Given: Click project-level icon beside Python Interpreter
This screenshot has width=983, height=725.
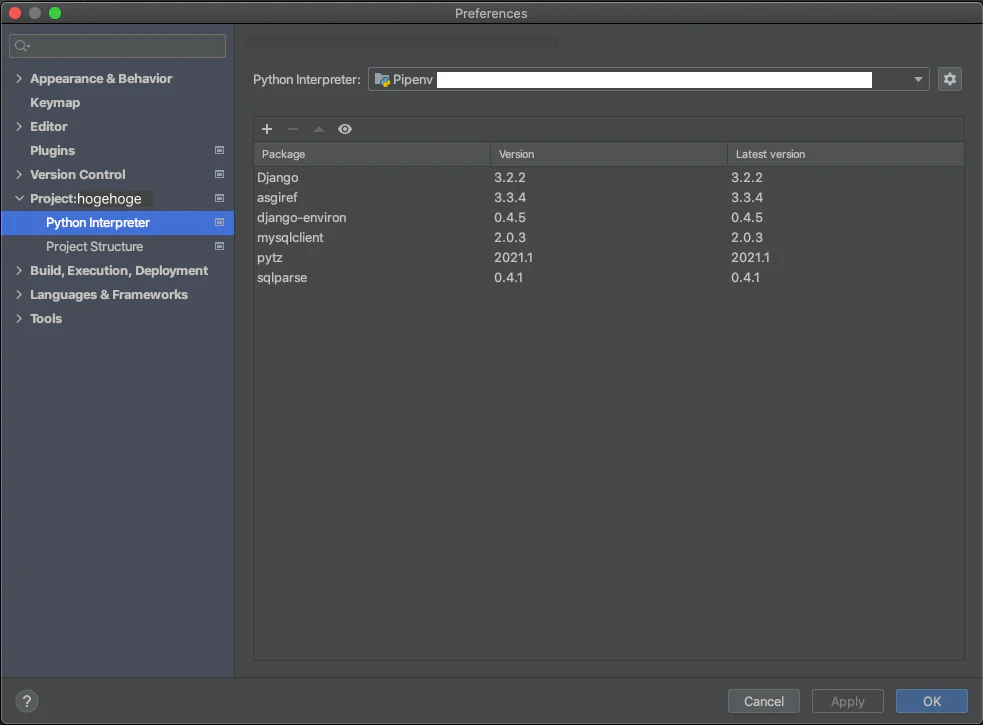Looking at the screenshot, I should coord(219,223).
